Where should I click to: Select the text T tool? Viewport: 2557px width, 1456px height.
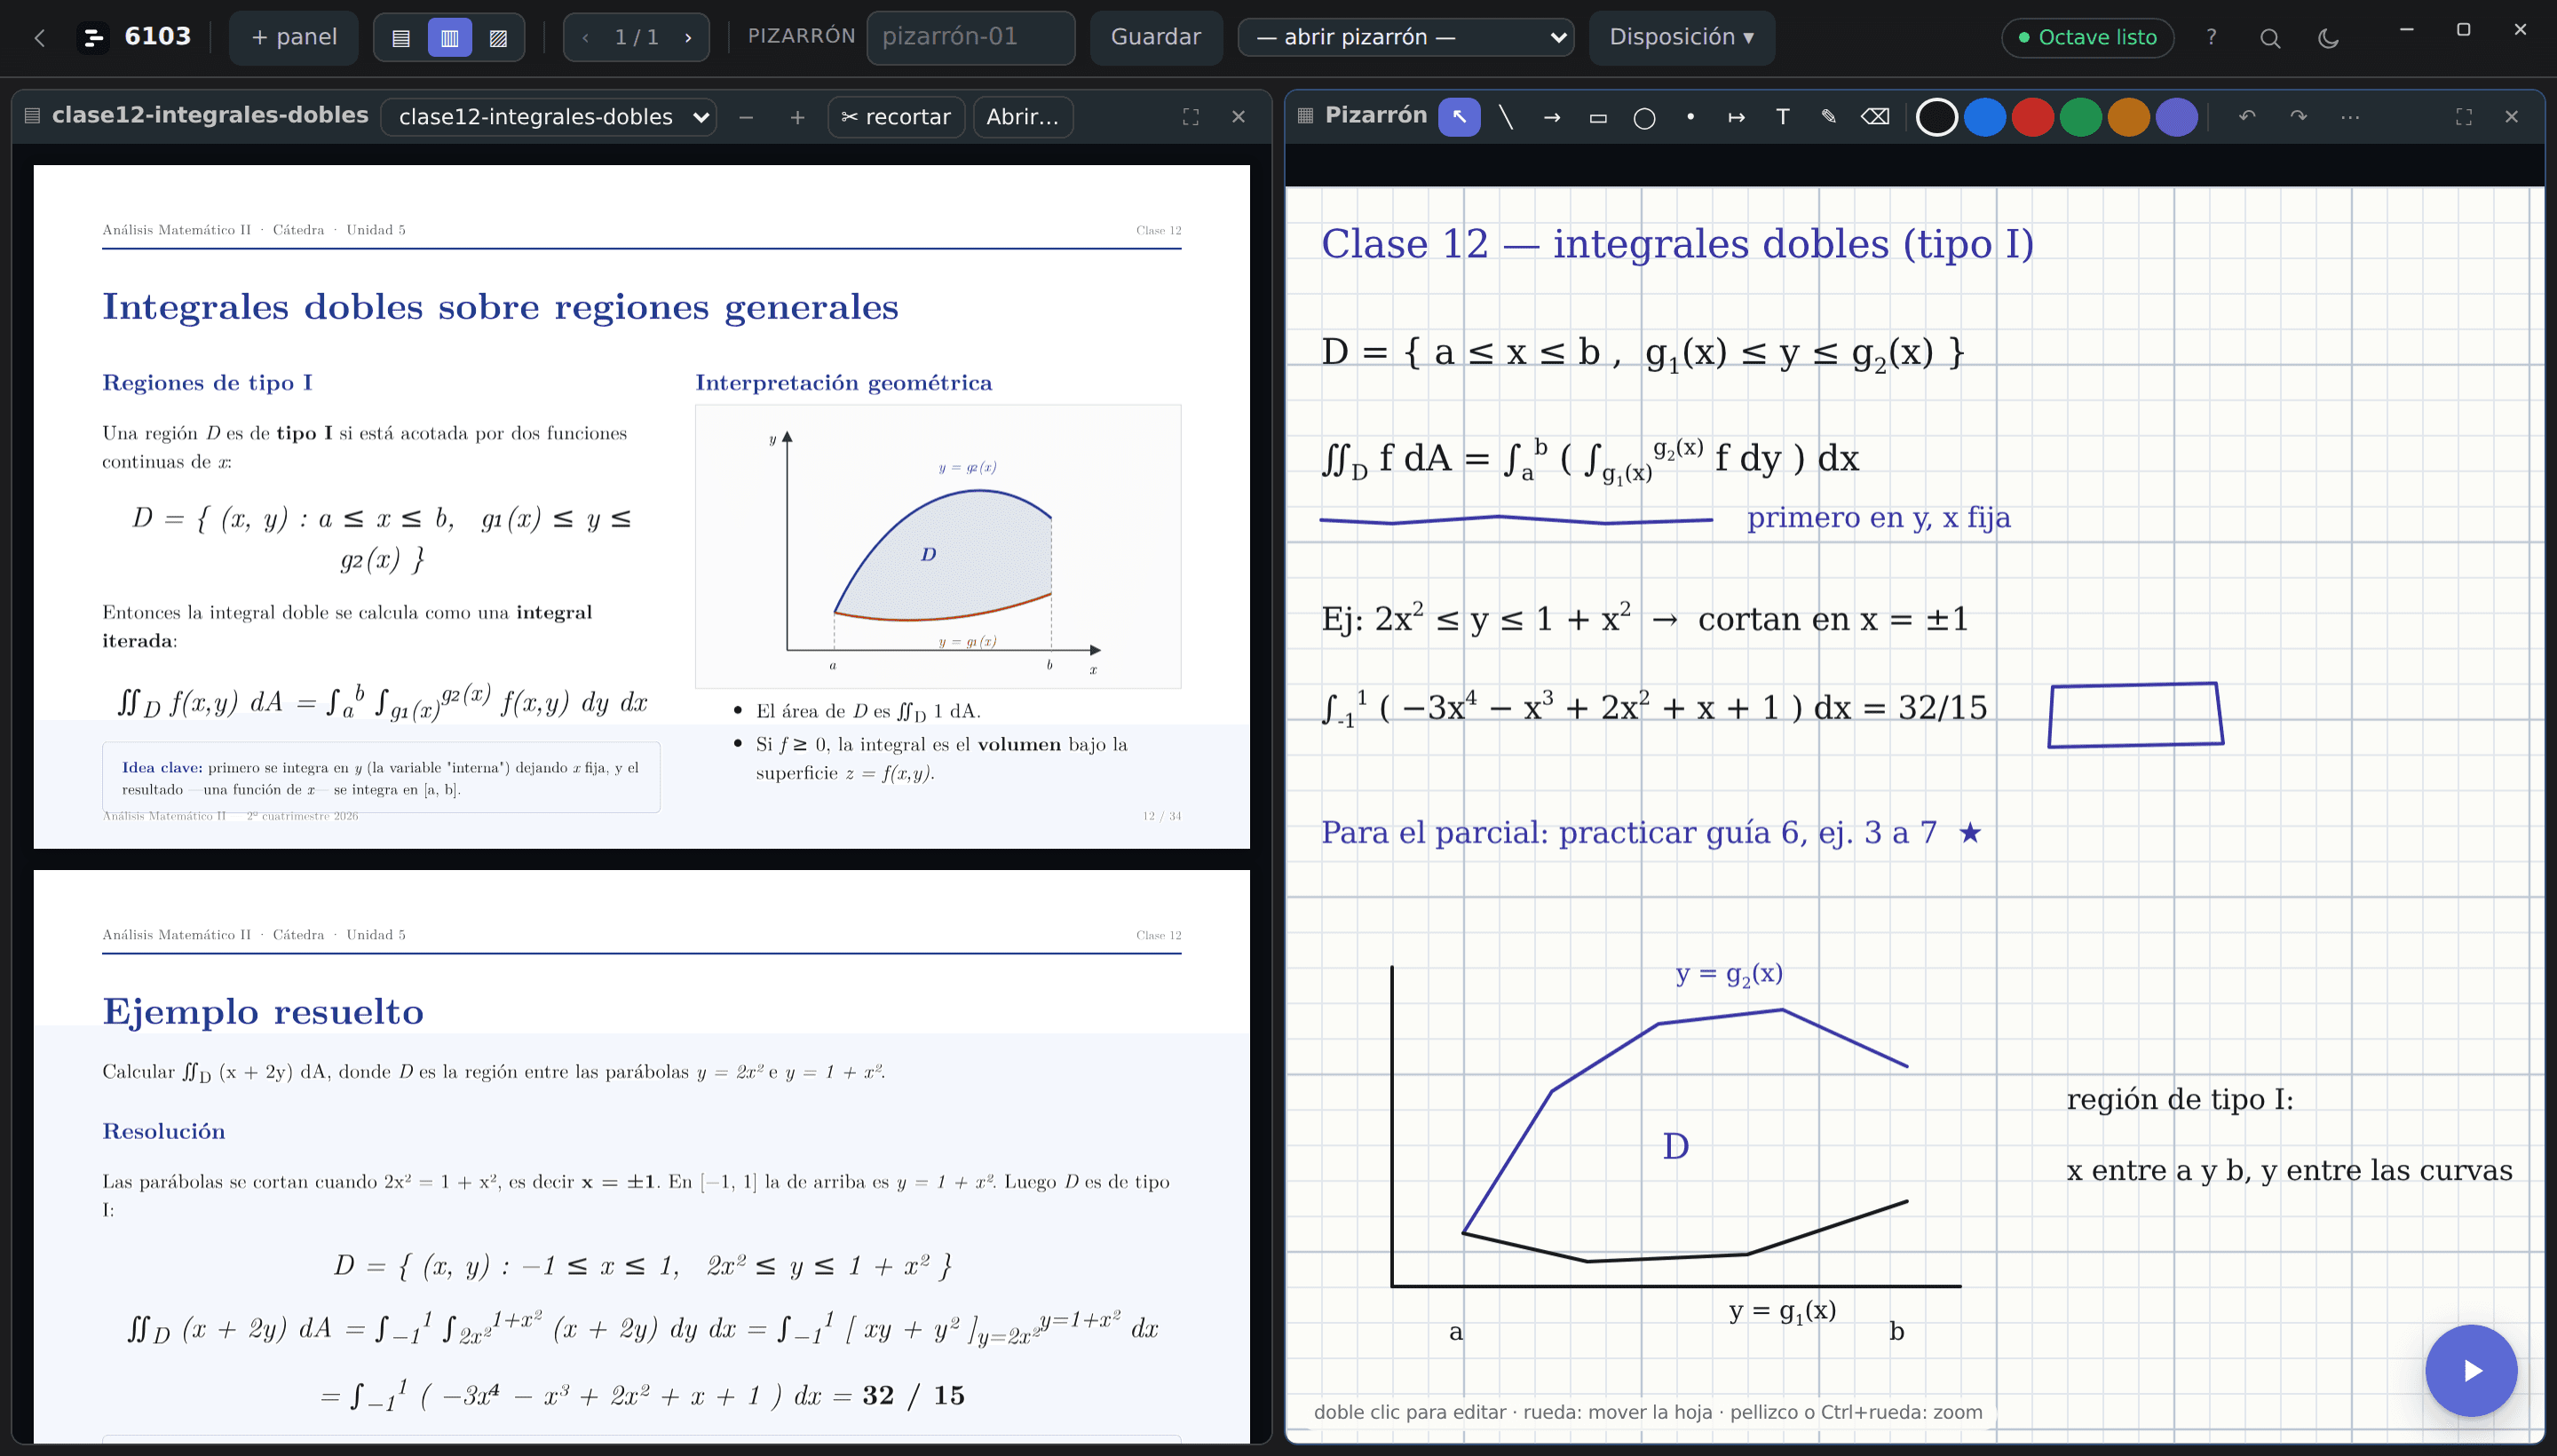click(x=1782, y=117)
